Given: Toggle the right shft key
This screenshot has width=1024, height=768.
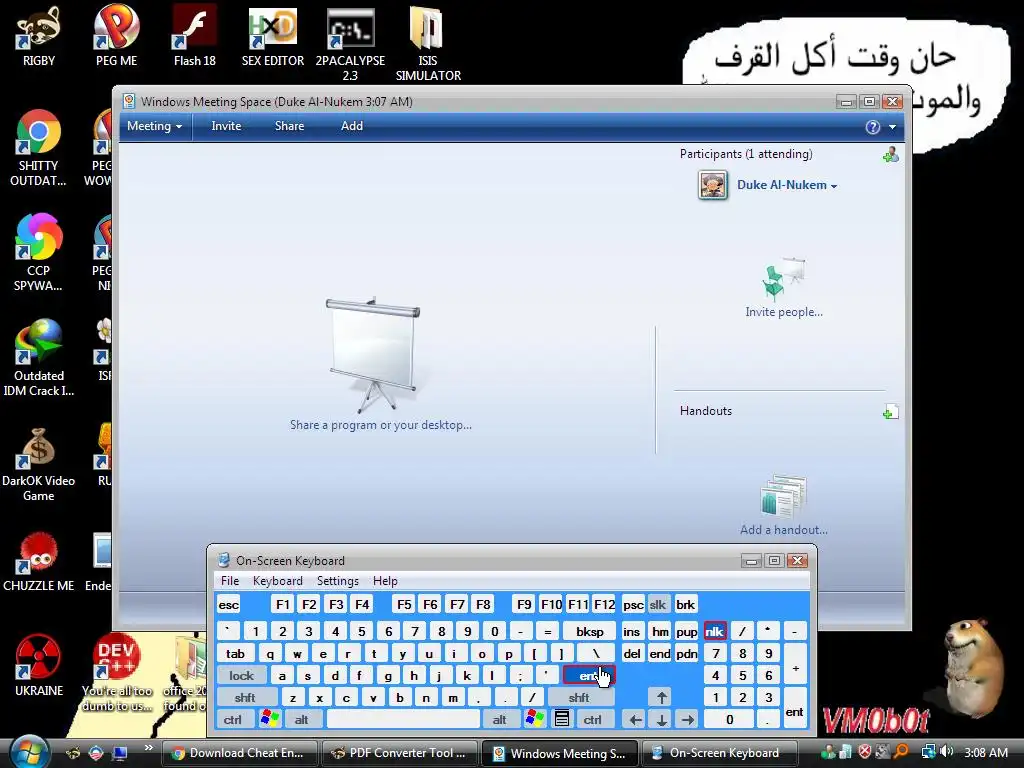Looking at the screenshot, I should 579,697.
